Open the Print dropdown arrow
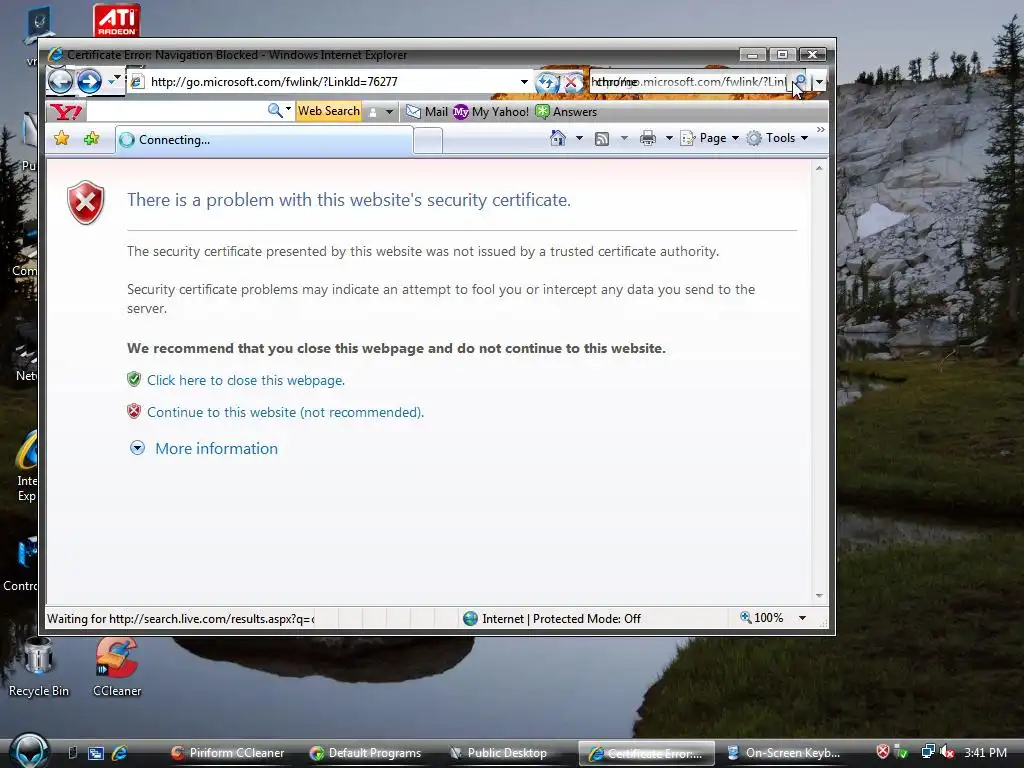This screenshot has height=768, width=1024. [669, 138]
